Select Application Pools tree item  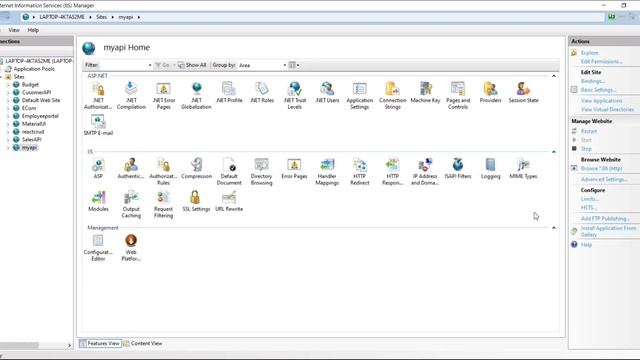[34, 69]
